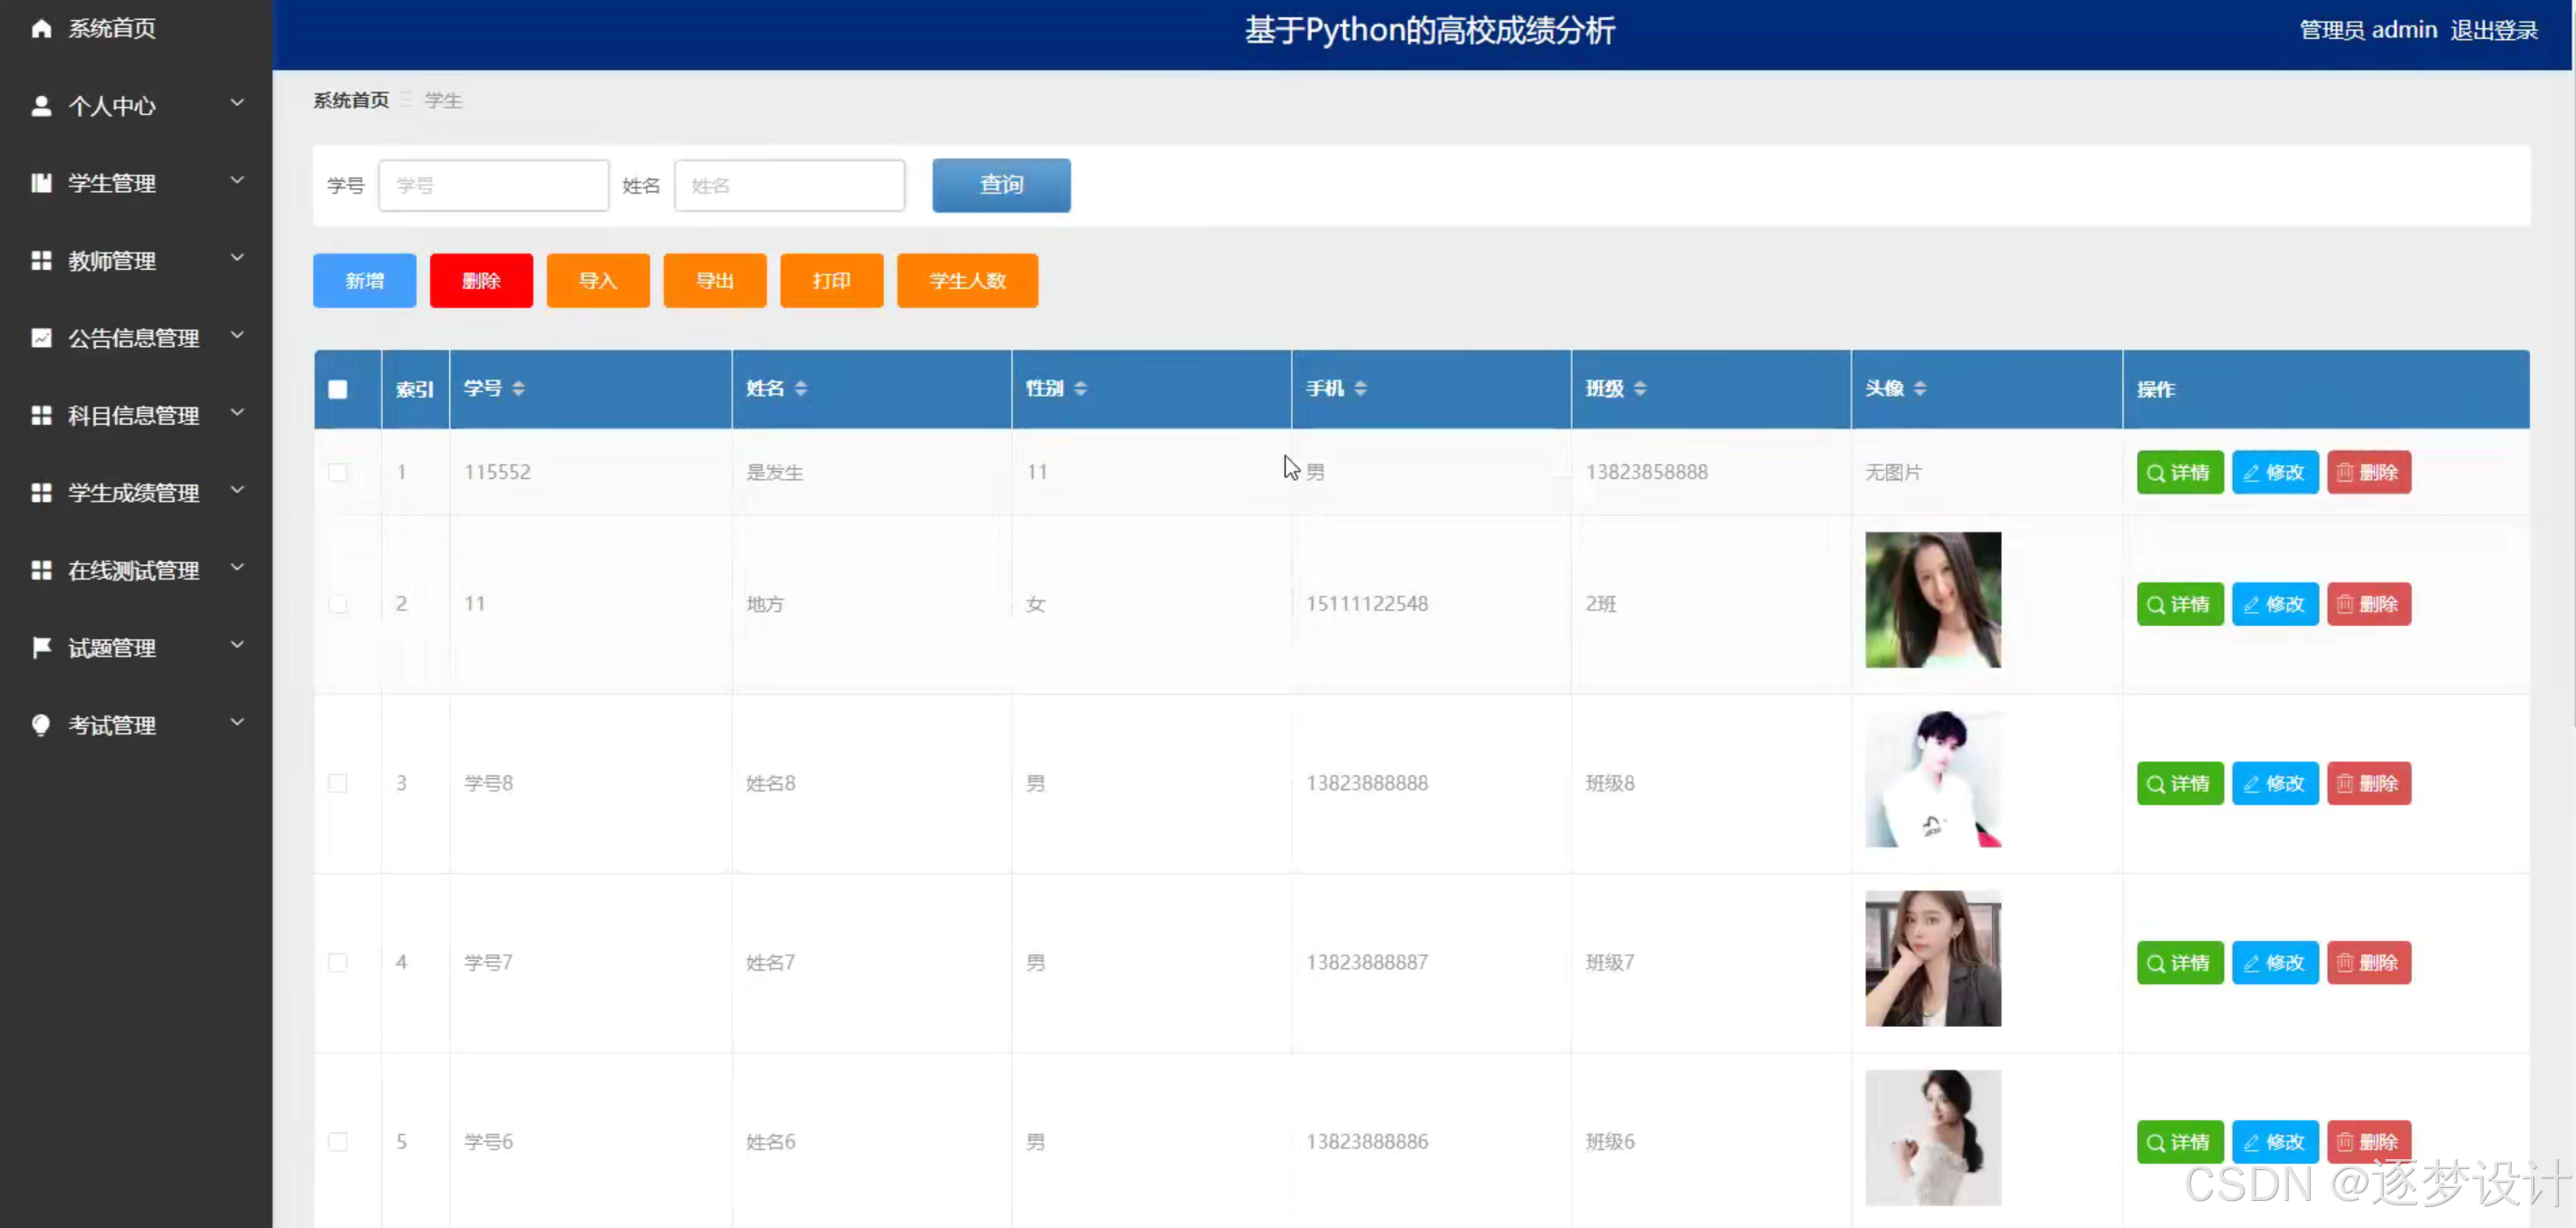Focus the 学号 search input field
The image size is (2576, 1228).
(x=493, y=185)
